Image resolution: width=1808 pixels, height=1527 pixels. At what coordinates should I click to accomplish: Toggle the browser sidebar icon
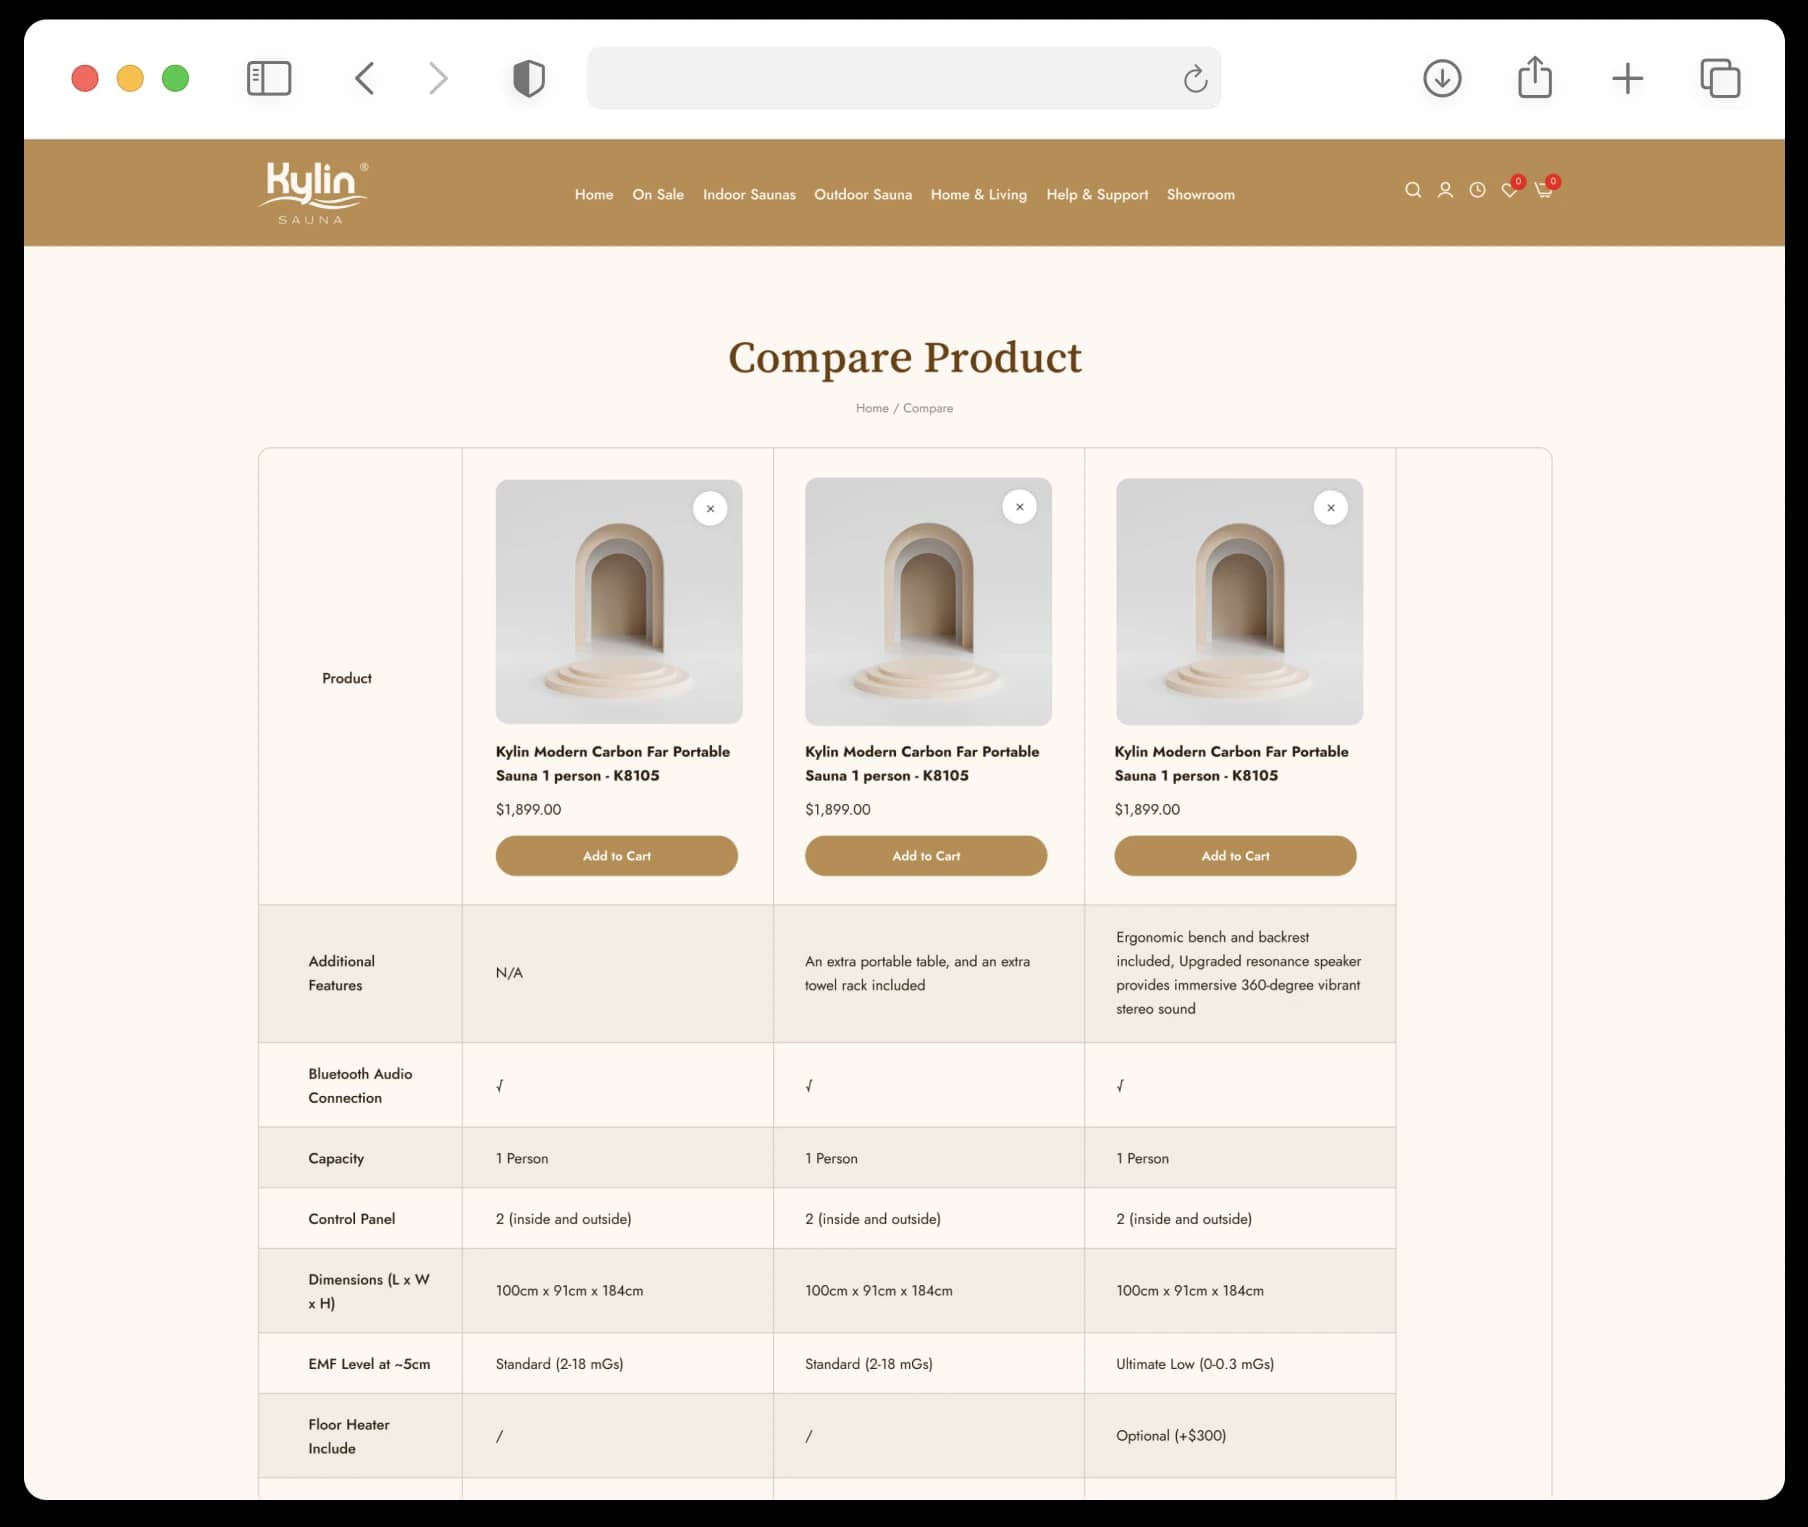[269, 78]
